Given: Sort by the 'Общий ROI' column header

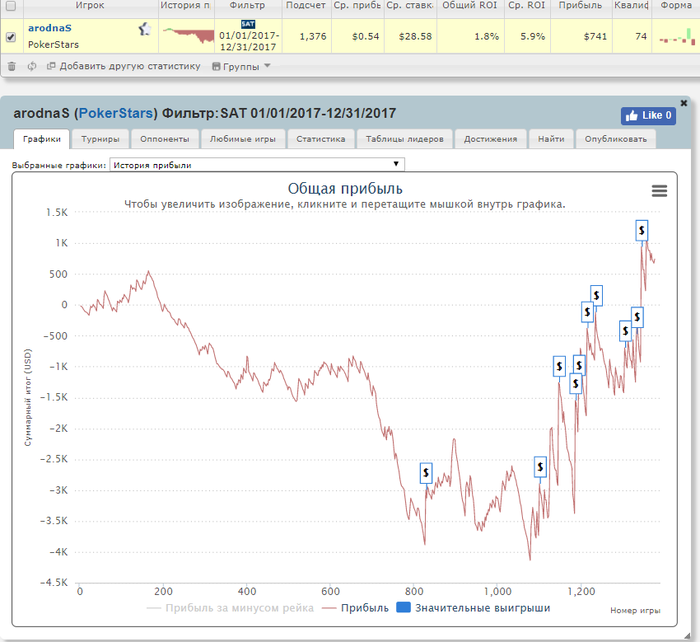Looking at the screenshot, I should tap(470, 5).
